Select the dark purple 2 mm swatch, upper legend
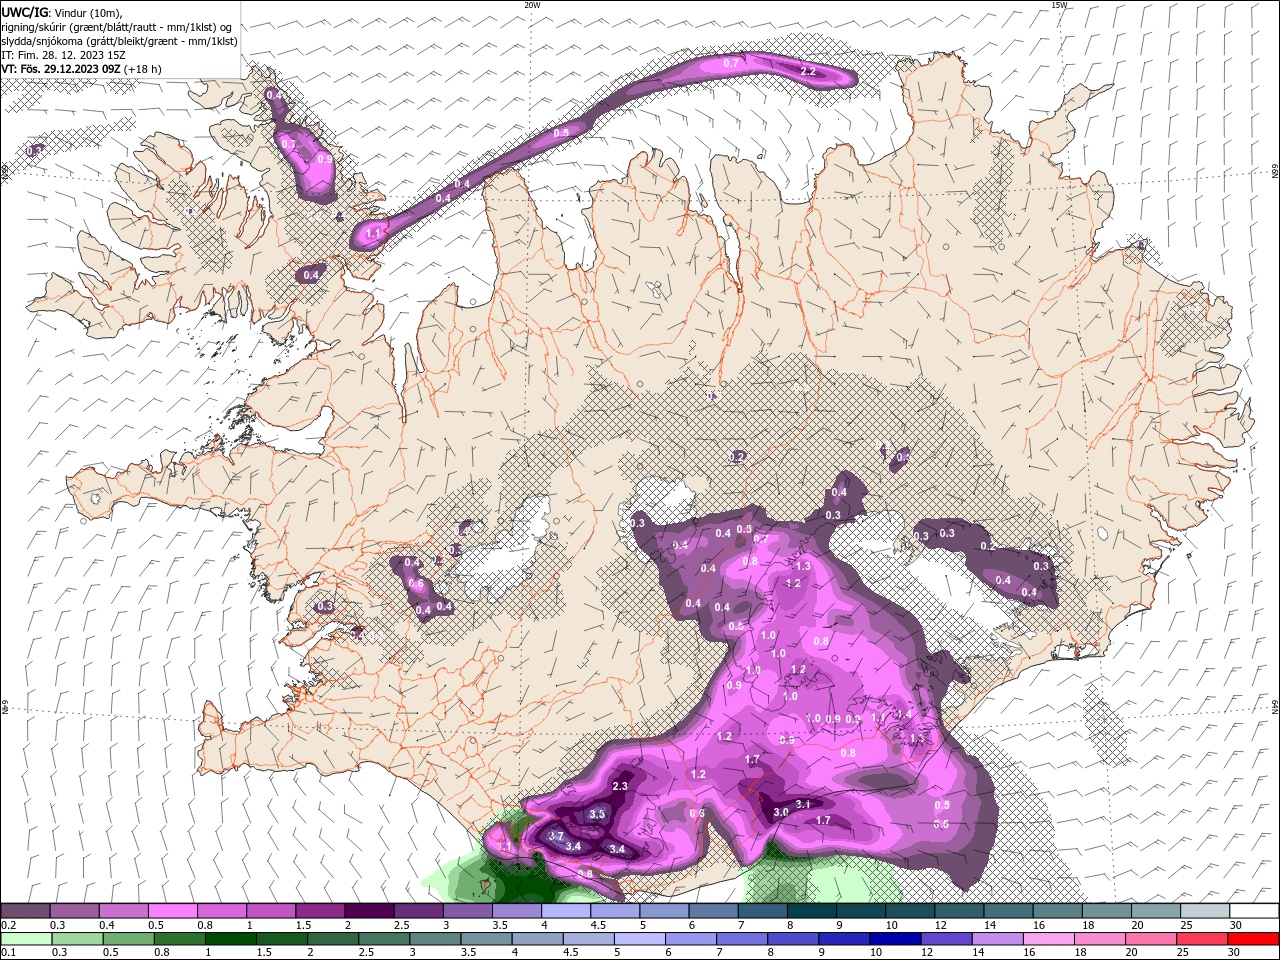The width and height of the screenshot is (1280, 960). coord(369,911)
